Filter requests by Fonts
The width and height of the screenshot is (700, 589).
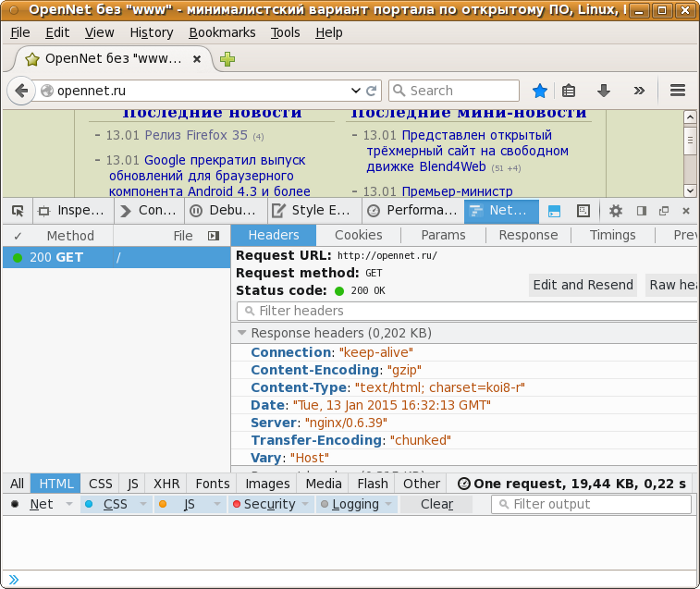(x=212, y=484)
